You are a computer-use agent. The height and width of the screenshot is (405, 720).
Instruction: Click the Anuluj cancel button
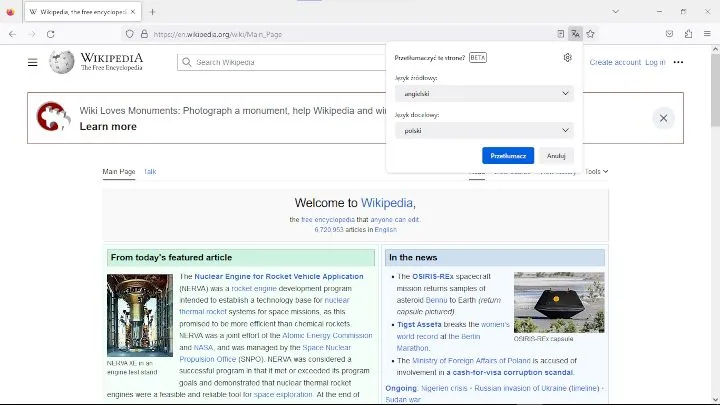(x=556, y=156)
